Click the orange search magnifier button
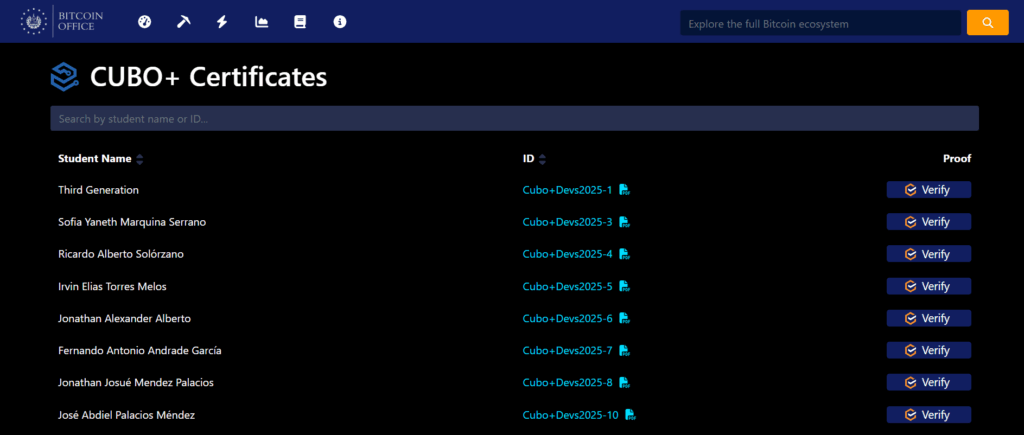 pyautogui.click(x=987, y=23)
